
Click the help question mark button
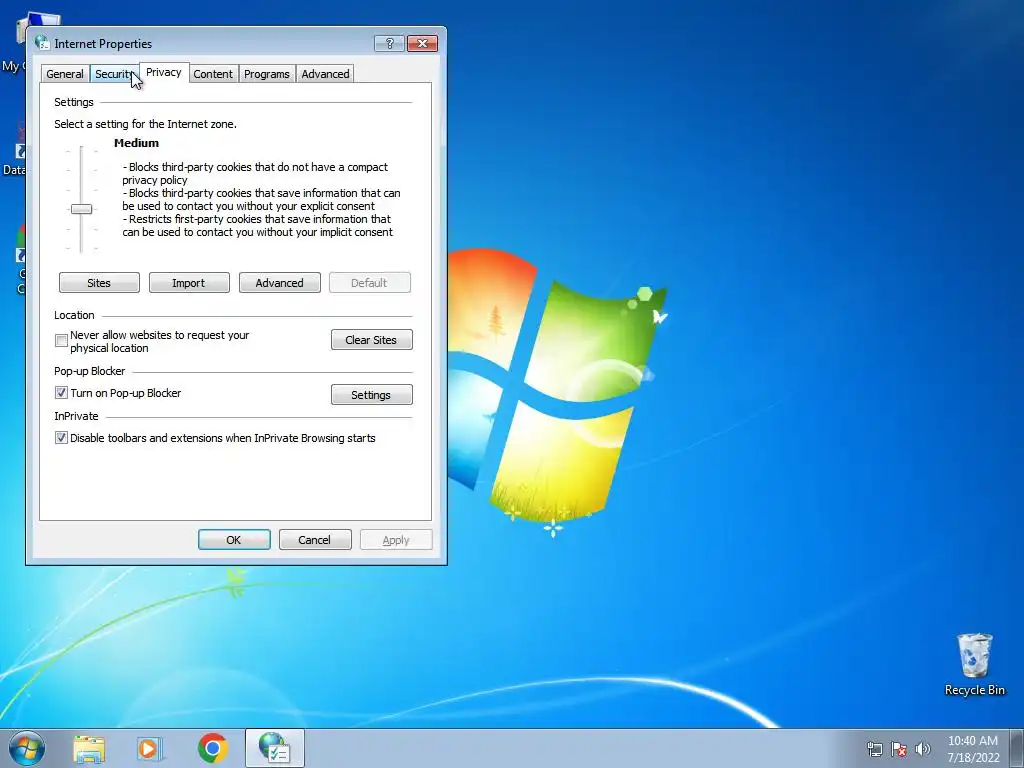click(x=389, y=43)
